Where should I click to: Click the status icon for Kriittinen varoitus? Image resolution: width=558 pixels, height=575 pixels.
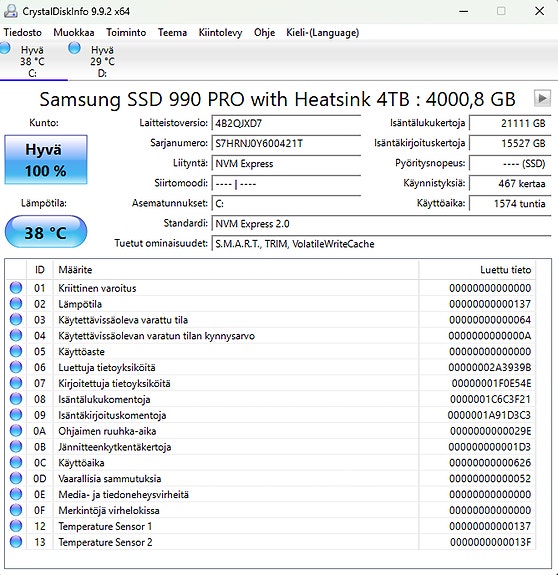pos(16,288)
